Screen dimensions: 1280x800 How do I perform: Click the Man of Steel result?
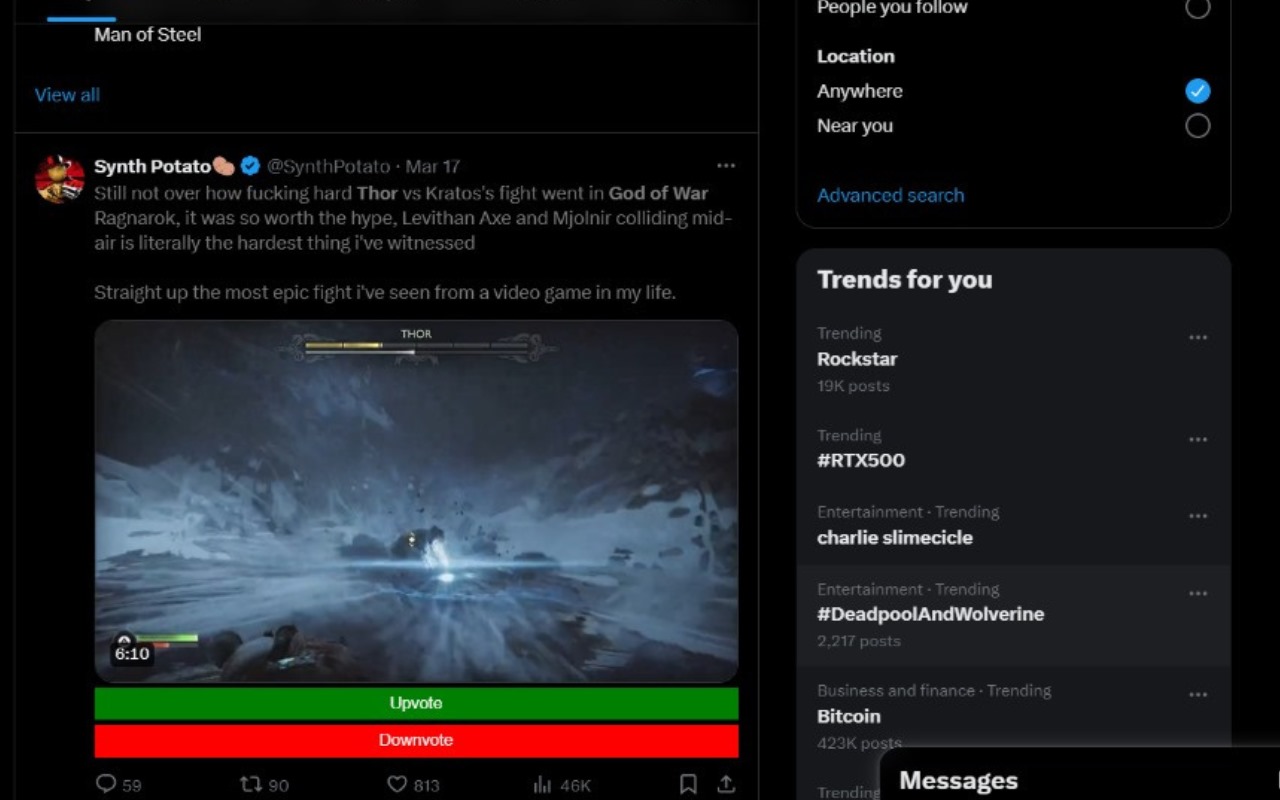coord(147,34)
